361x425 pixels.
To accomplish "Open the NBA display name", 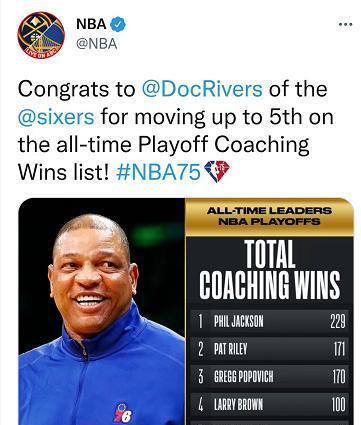I will [x=91, y=24].
